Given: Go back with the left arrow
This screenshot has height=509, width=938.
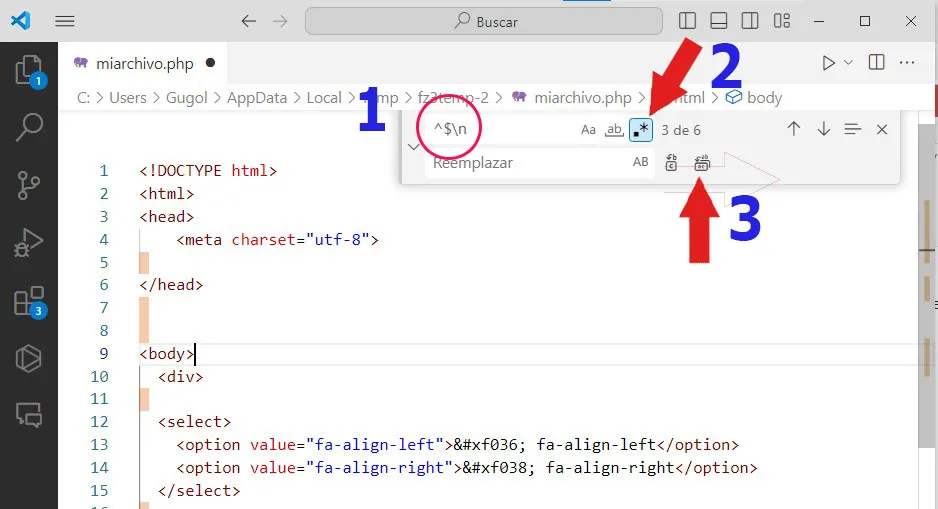Looking at the screenshot, I should pos(248,22).
